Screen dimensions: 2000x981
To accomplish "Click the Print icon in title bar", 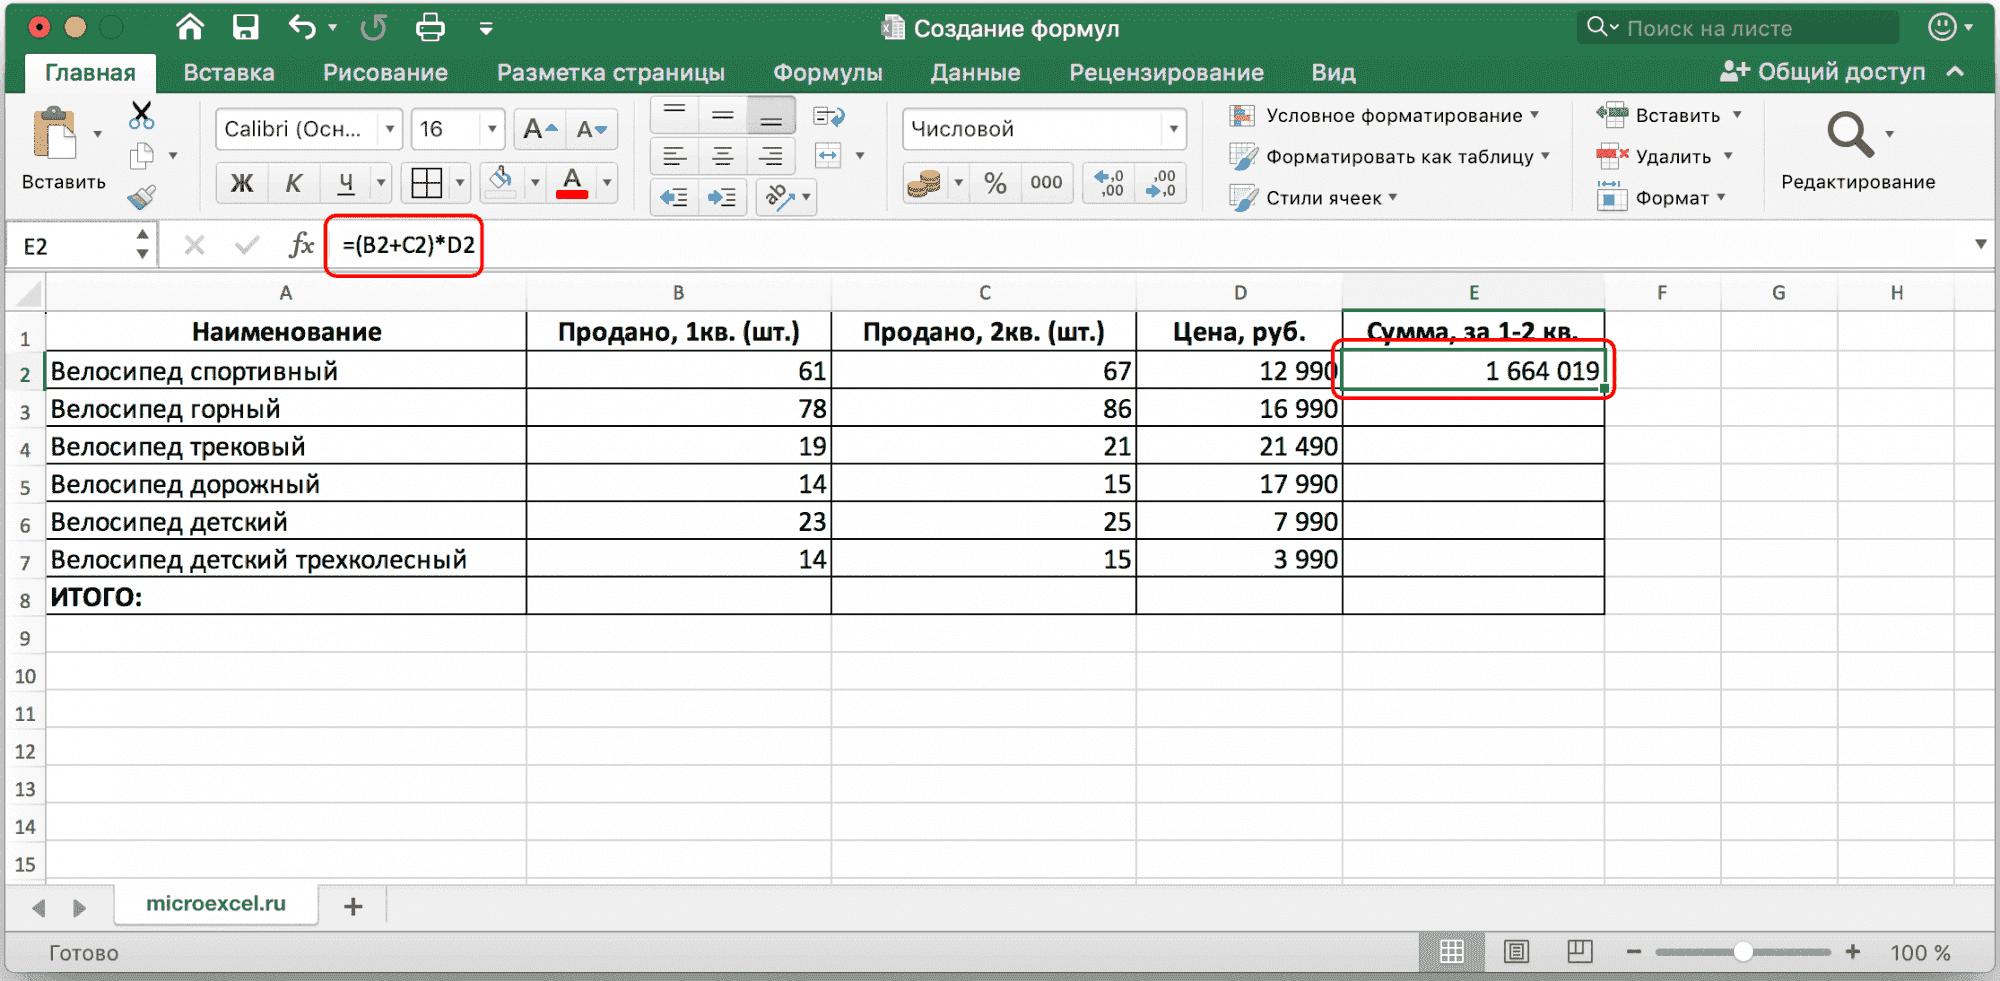I will (430, 27).
